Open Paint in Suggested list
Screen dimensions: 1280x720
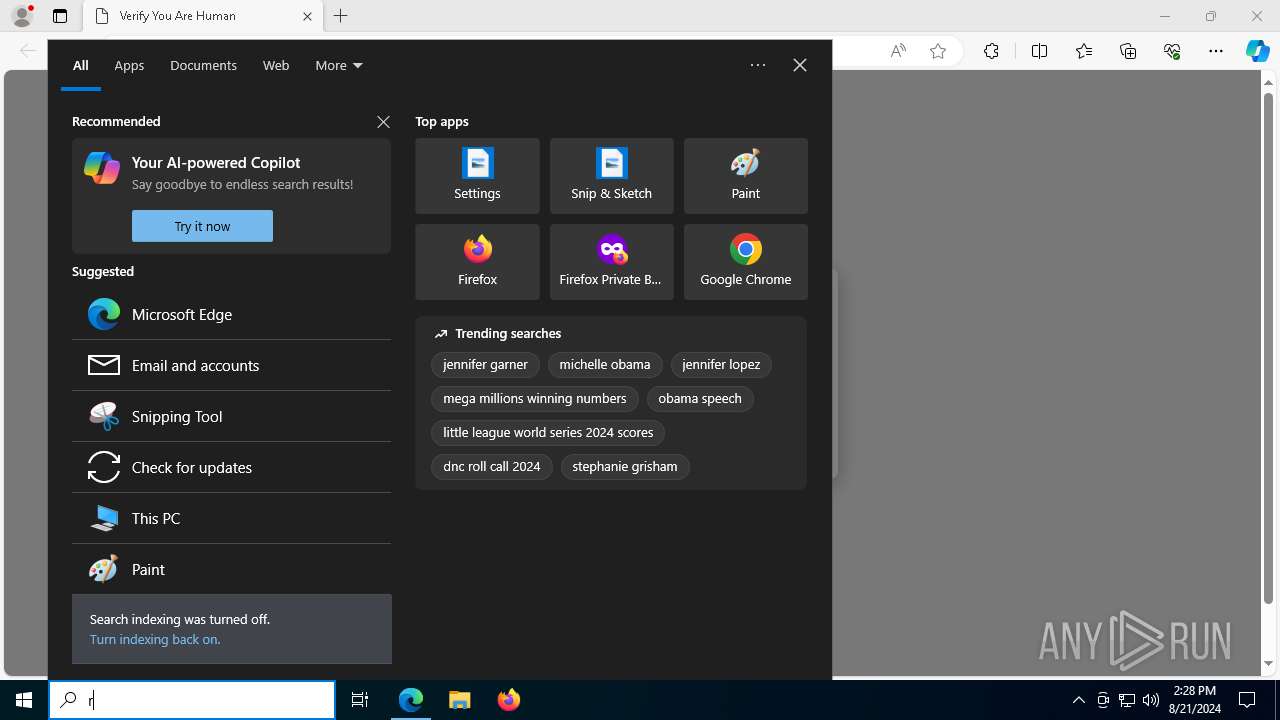click(x=231, y=569)
